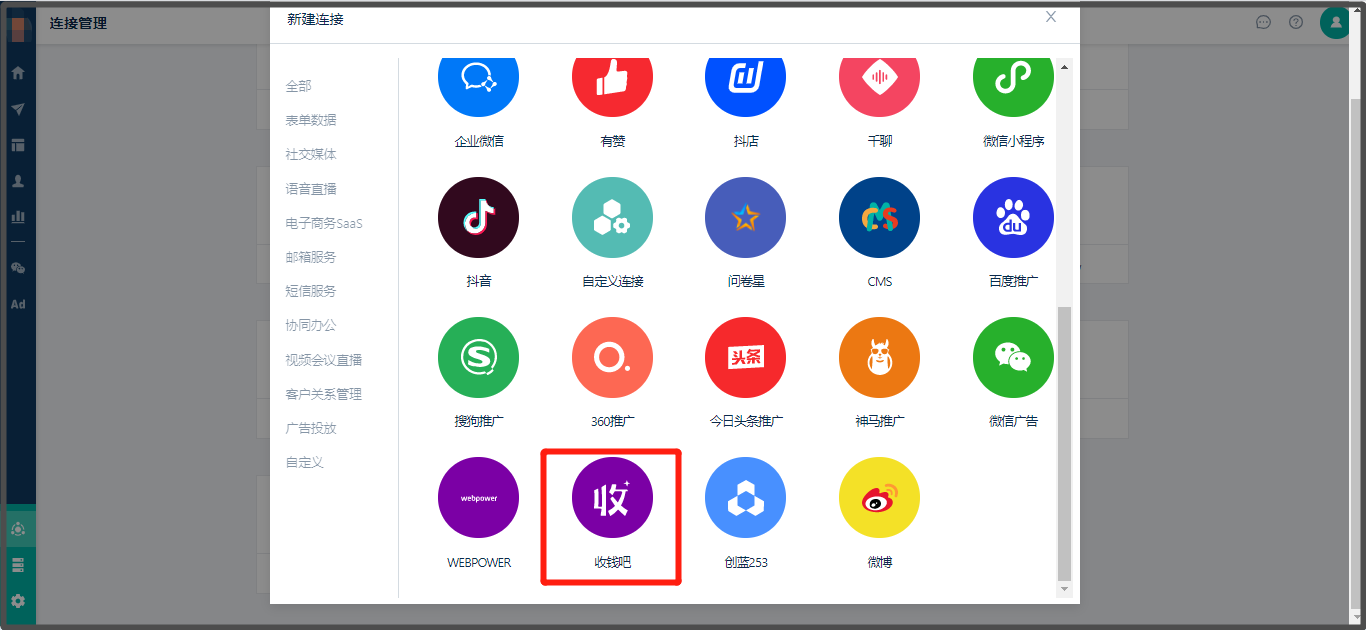Filter by 客户关系管理 category
This screenshot has width=1366, height=630.
pos(324,394)
